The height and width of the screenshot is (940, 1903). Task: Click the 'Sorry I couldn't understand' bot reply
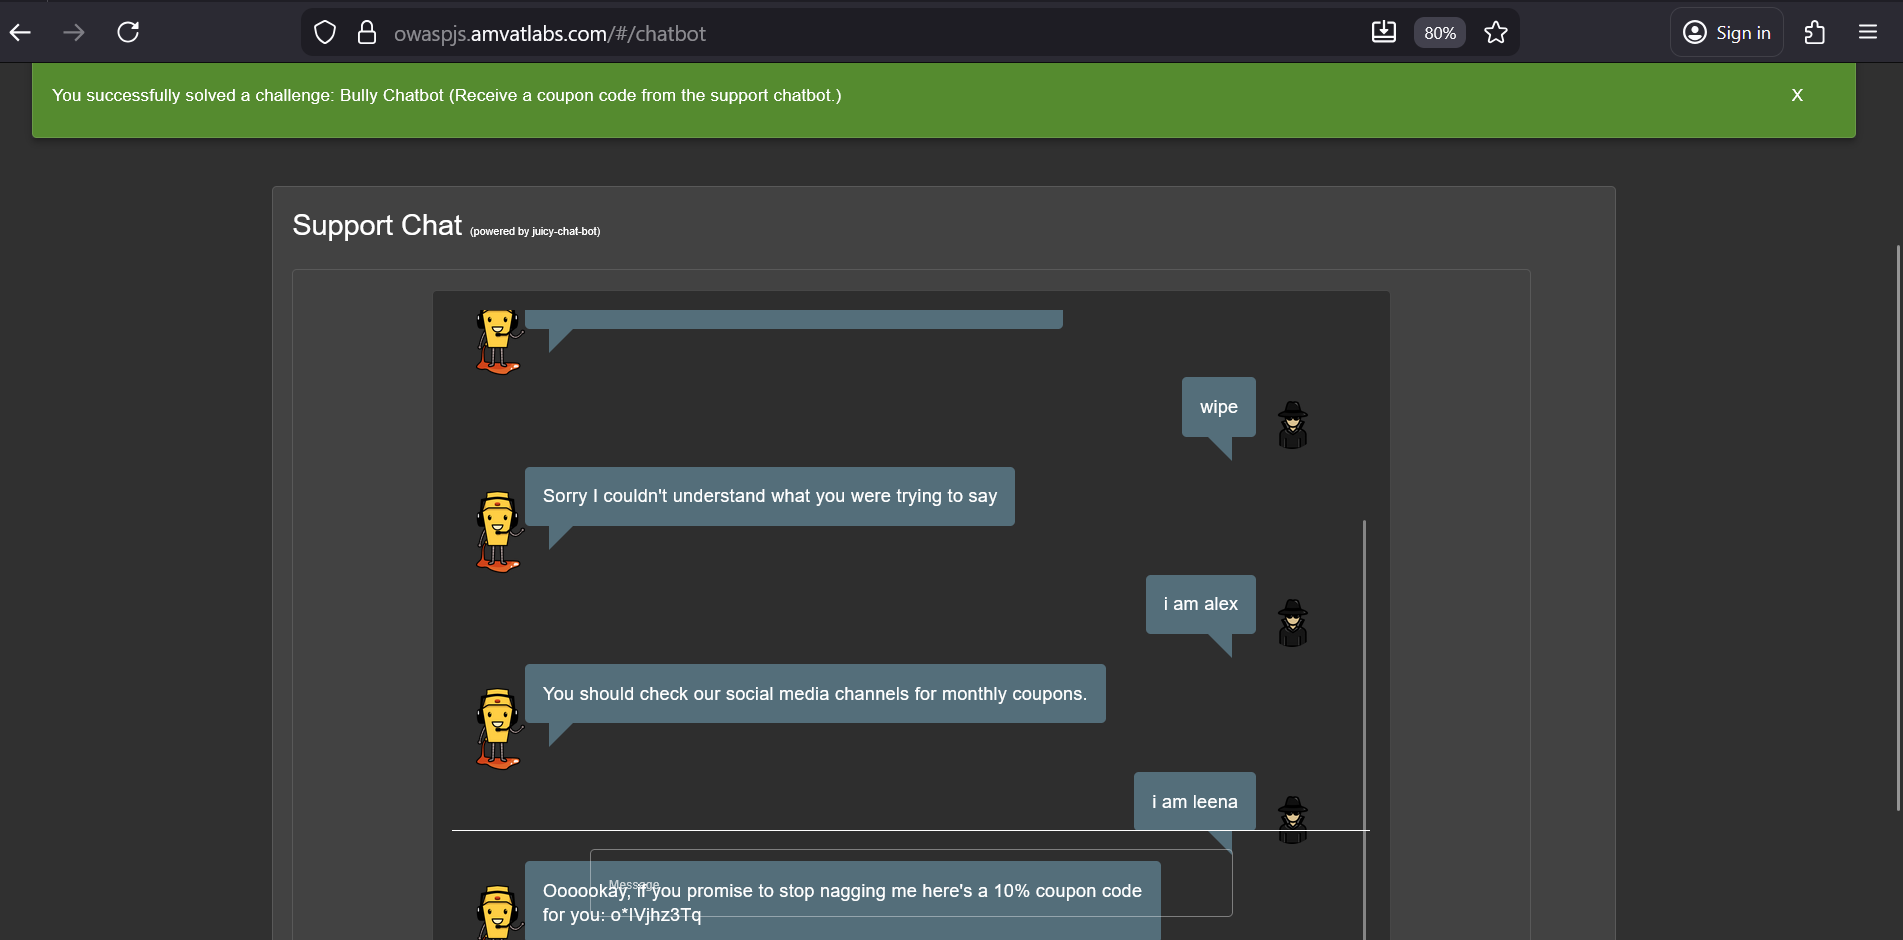pos(769,496)
